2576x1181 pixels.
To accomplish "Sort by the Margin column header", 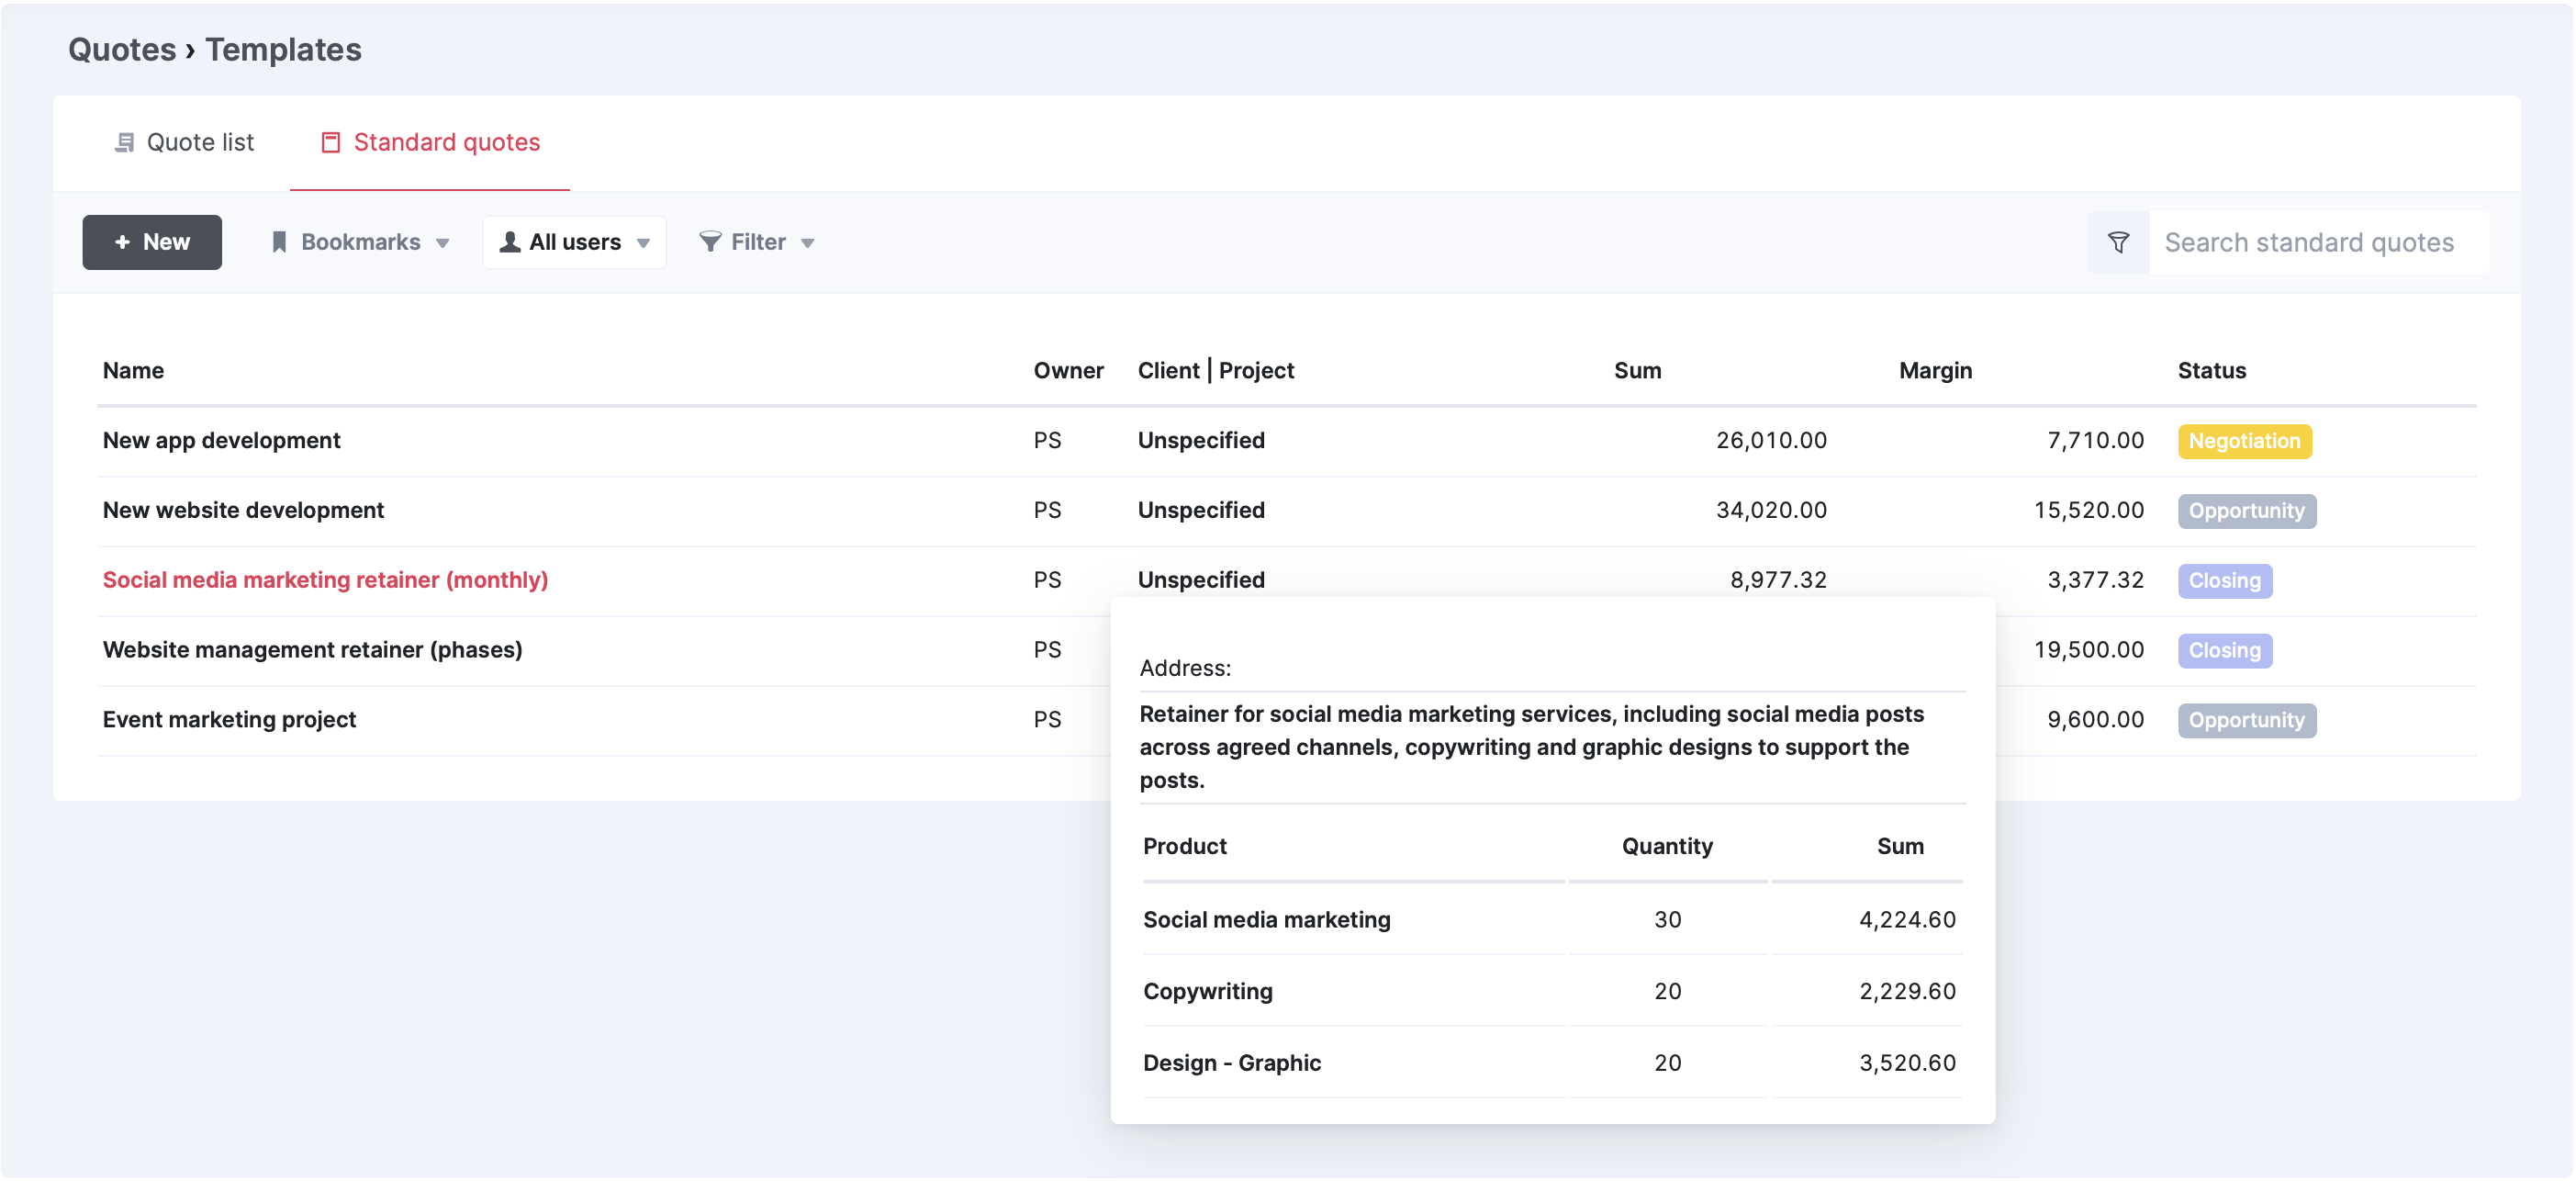I will click(x=1935, y=371).
